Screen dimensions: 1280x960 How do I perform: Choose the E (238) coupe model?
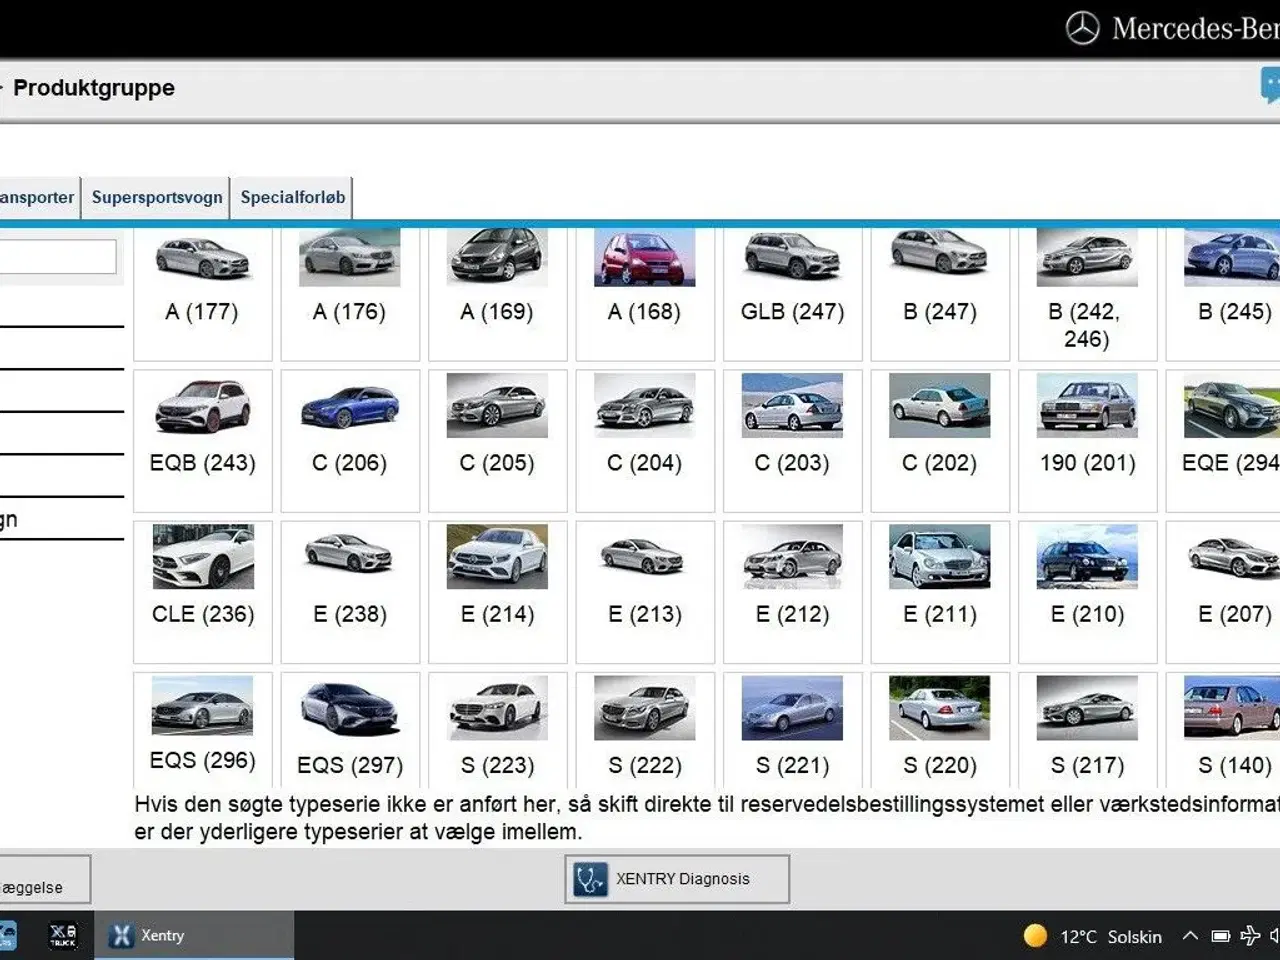tap(350, 592)
